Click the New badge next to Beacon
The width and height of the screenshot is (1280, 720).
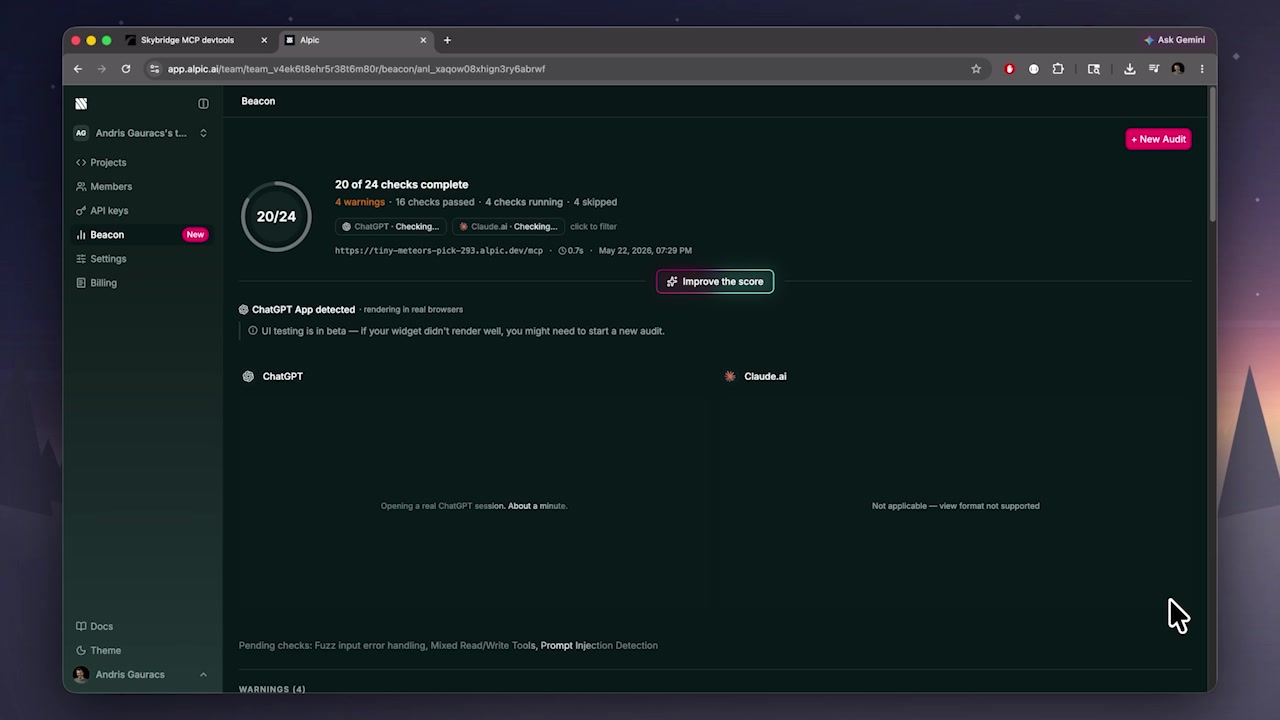(x=195, y=235)
